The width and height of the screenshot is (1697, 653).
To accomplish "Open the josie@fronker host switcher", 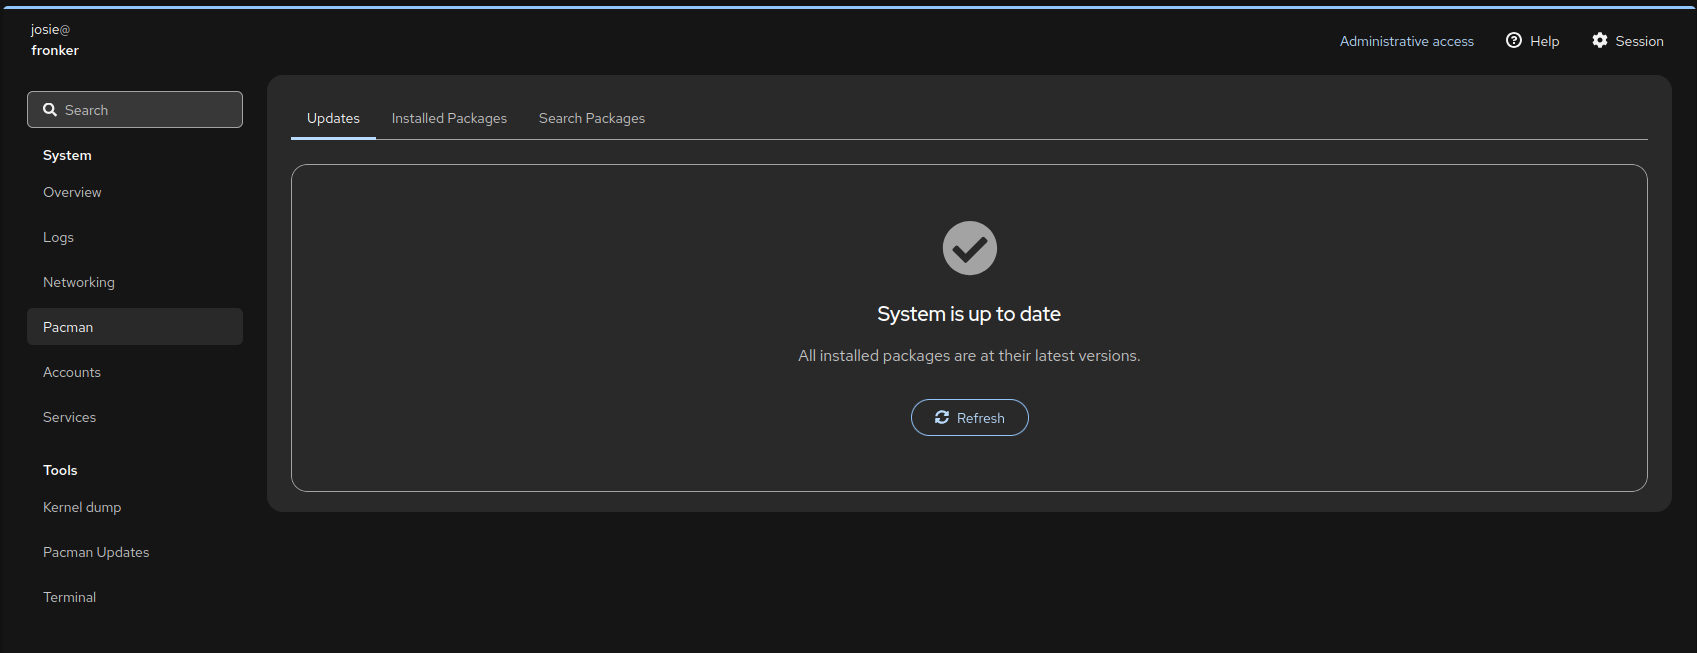I will click(55, 40).
